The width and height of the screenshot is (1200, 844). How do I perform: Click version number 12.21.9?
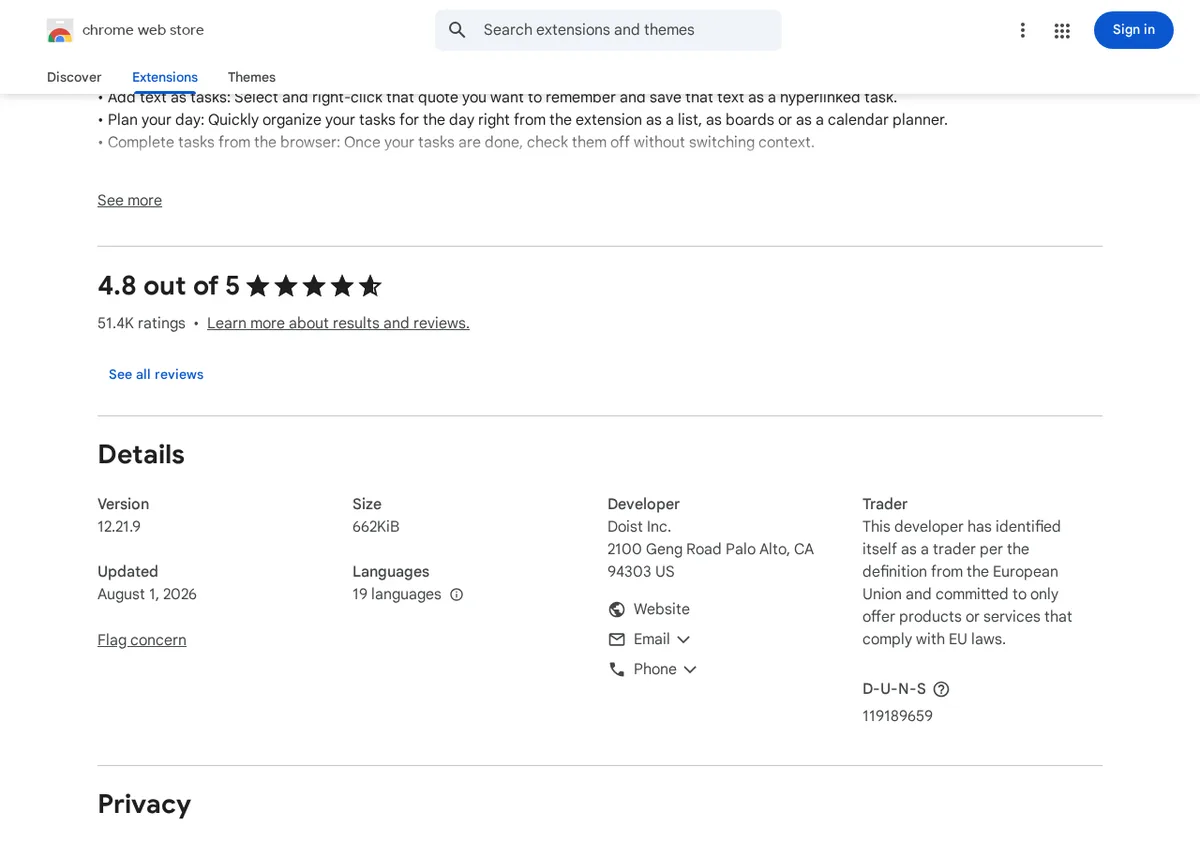(119, 527)
